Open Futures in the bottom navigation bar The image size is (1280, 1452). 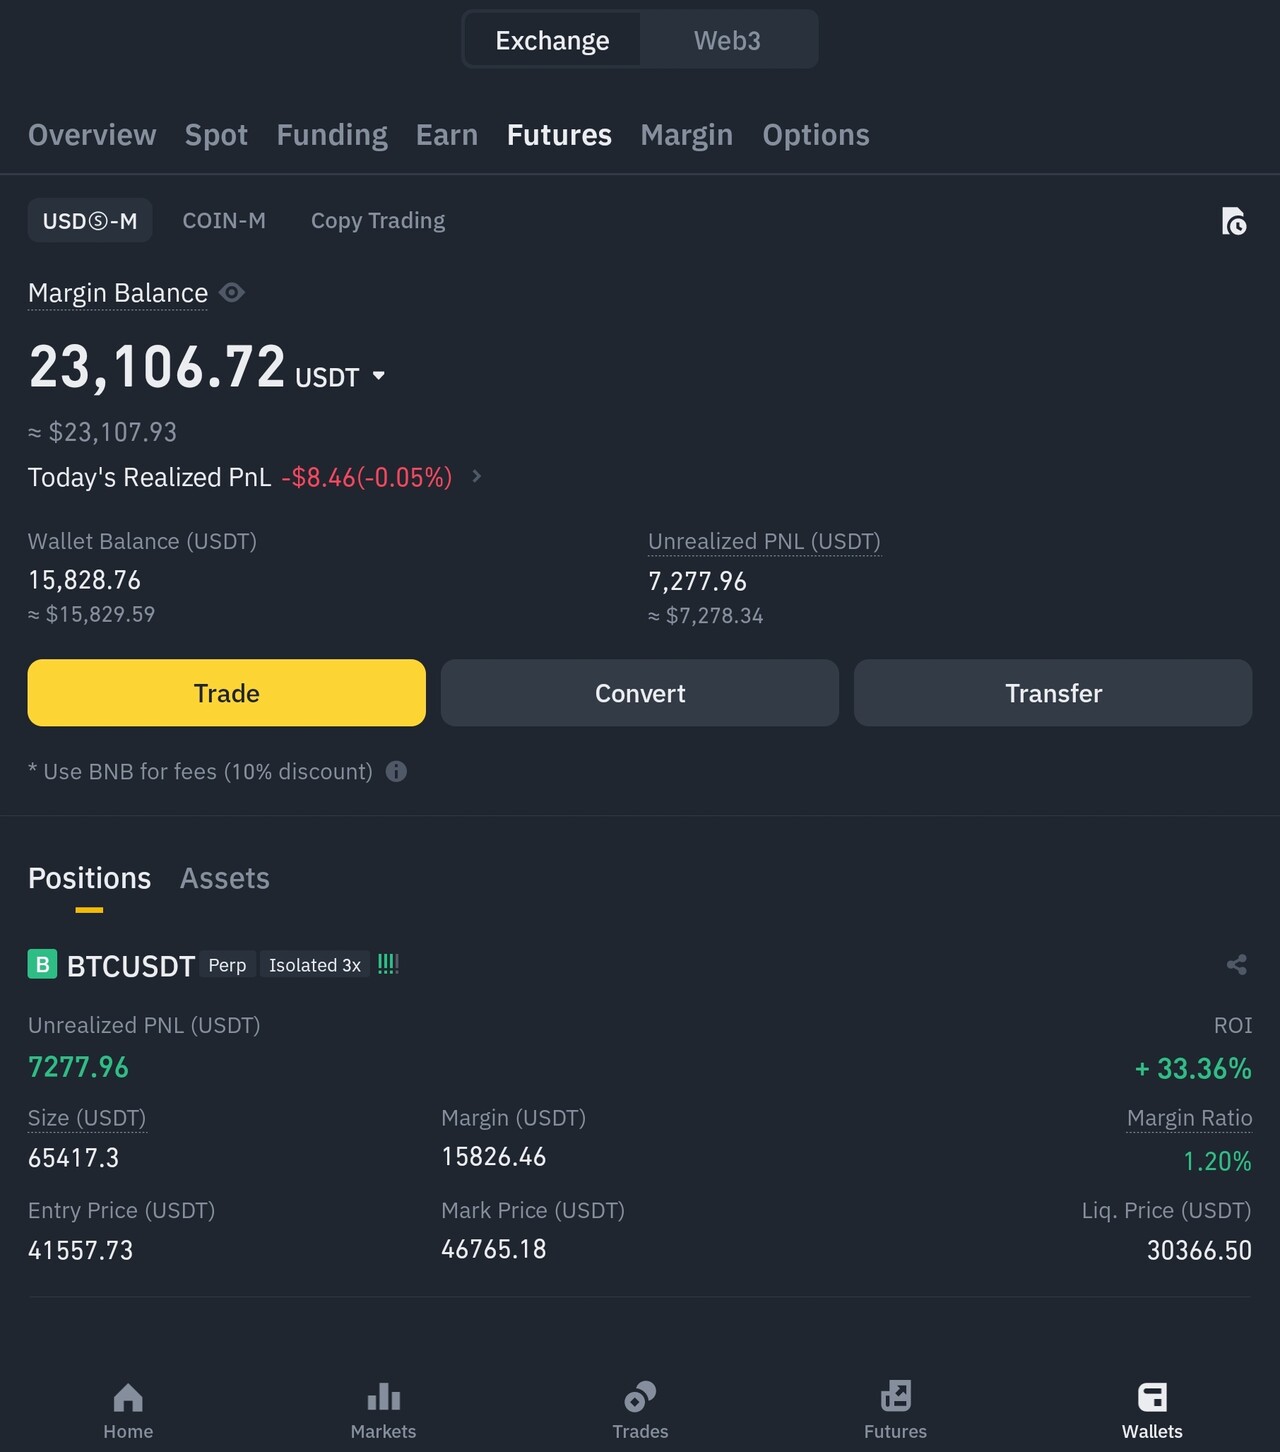[x=895, y=1410]
